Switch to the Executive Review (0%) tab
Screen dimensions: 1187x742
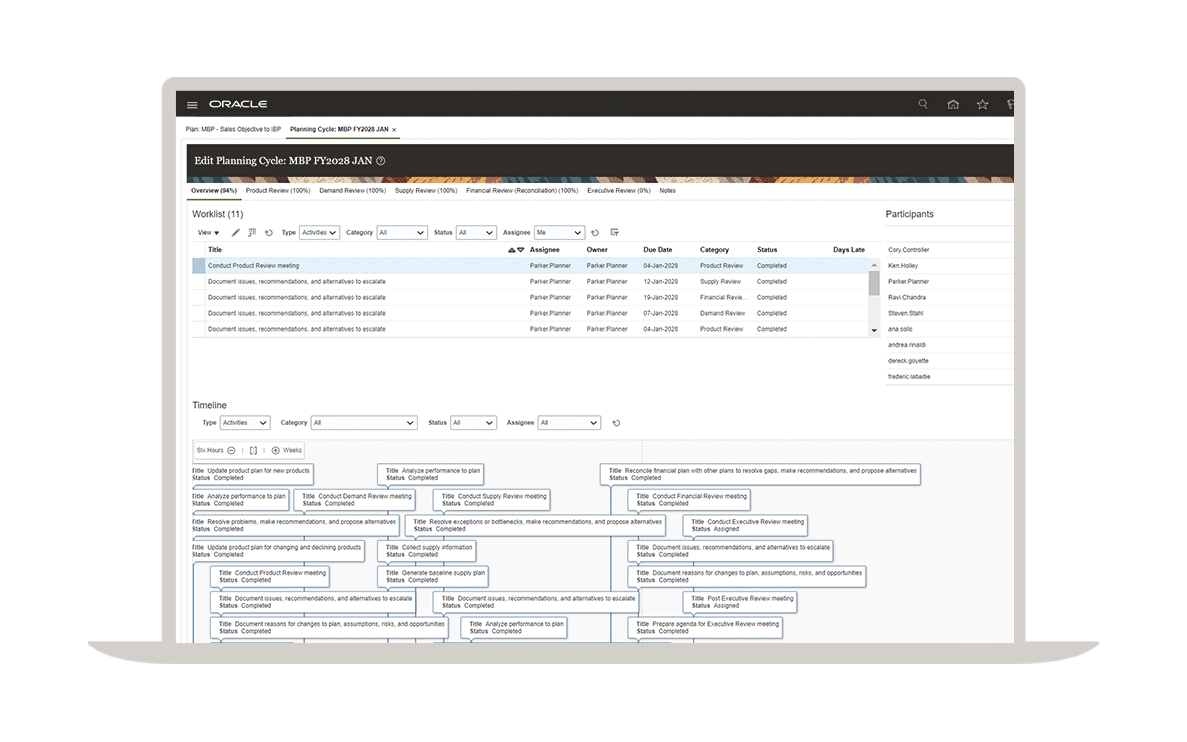[x=618, y=190]
